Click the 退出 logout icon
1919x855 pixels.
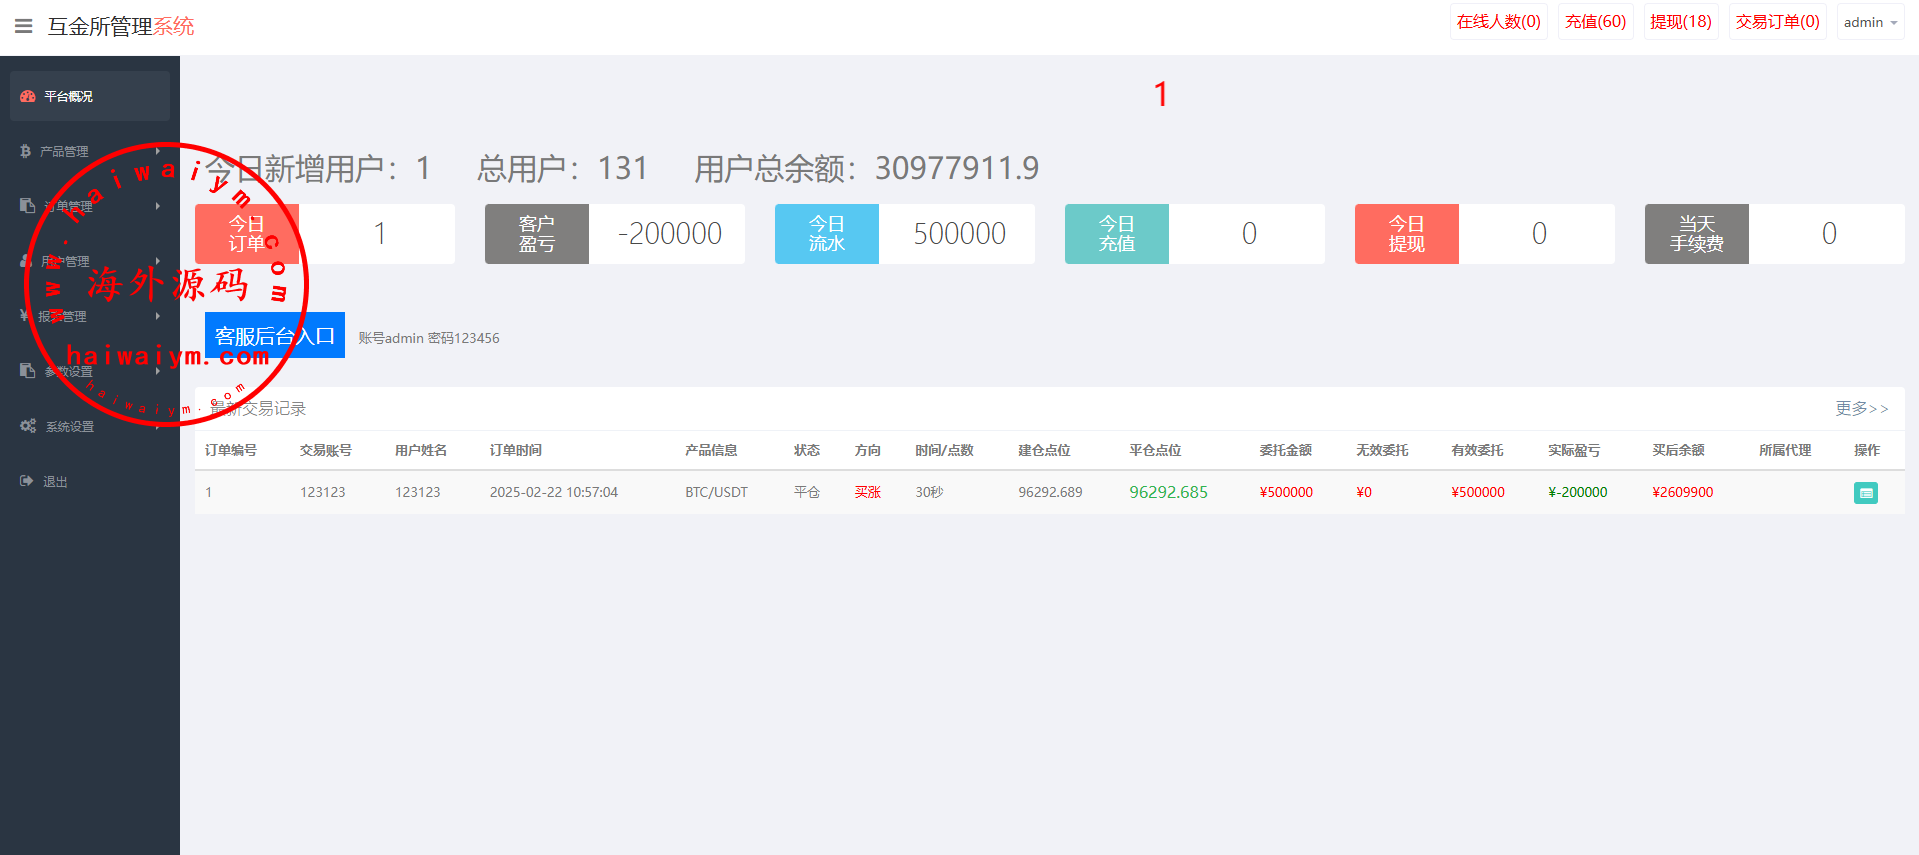point(27,481)
